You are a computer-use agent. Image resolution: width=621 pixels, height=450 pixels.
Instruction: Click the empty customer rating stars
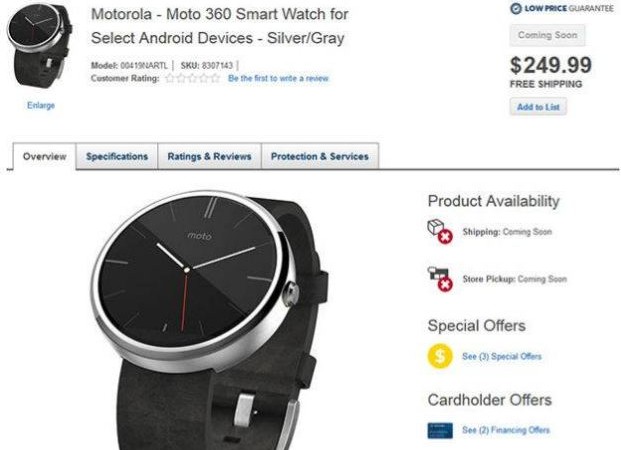(192, 78)
